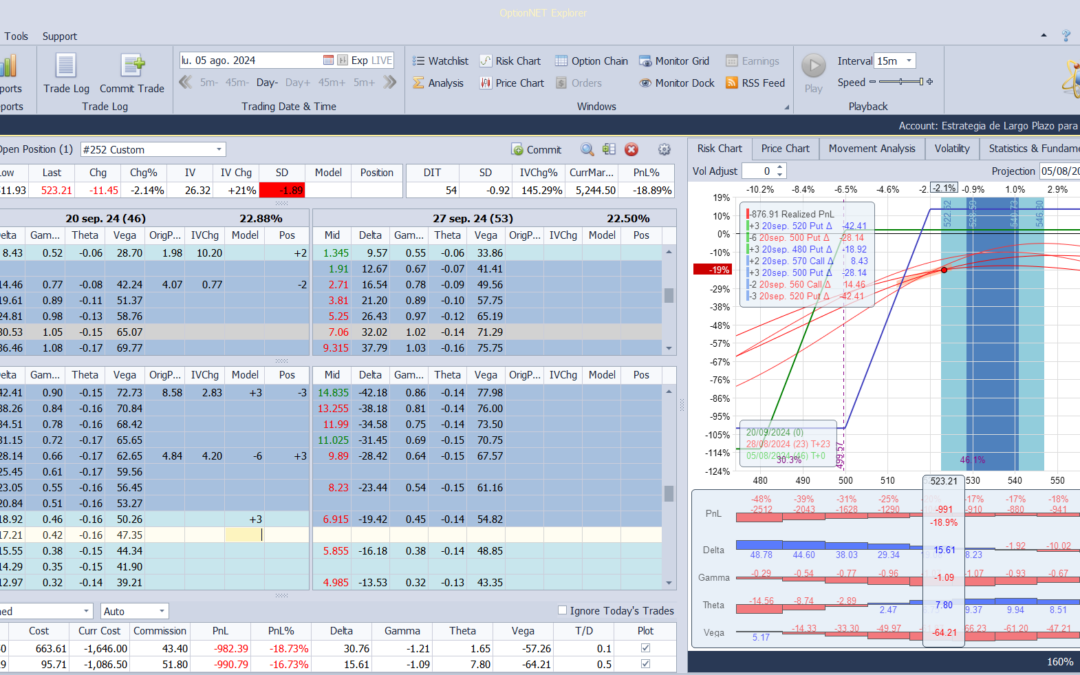1080x675 pixels.
Task: Decrease the Vol Adjust value with the down arrow
Action: point(780,174)
